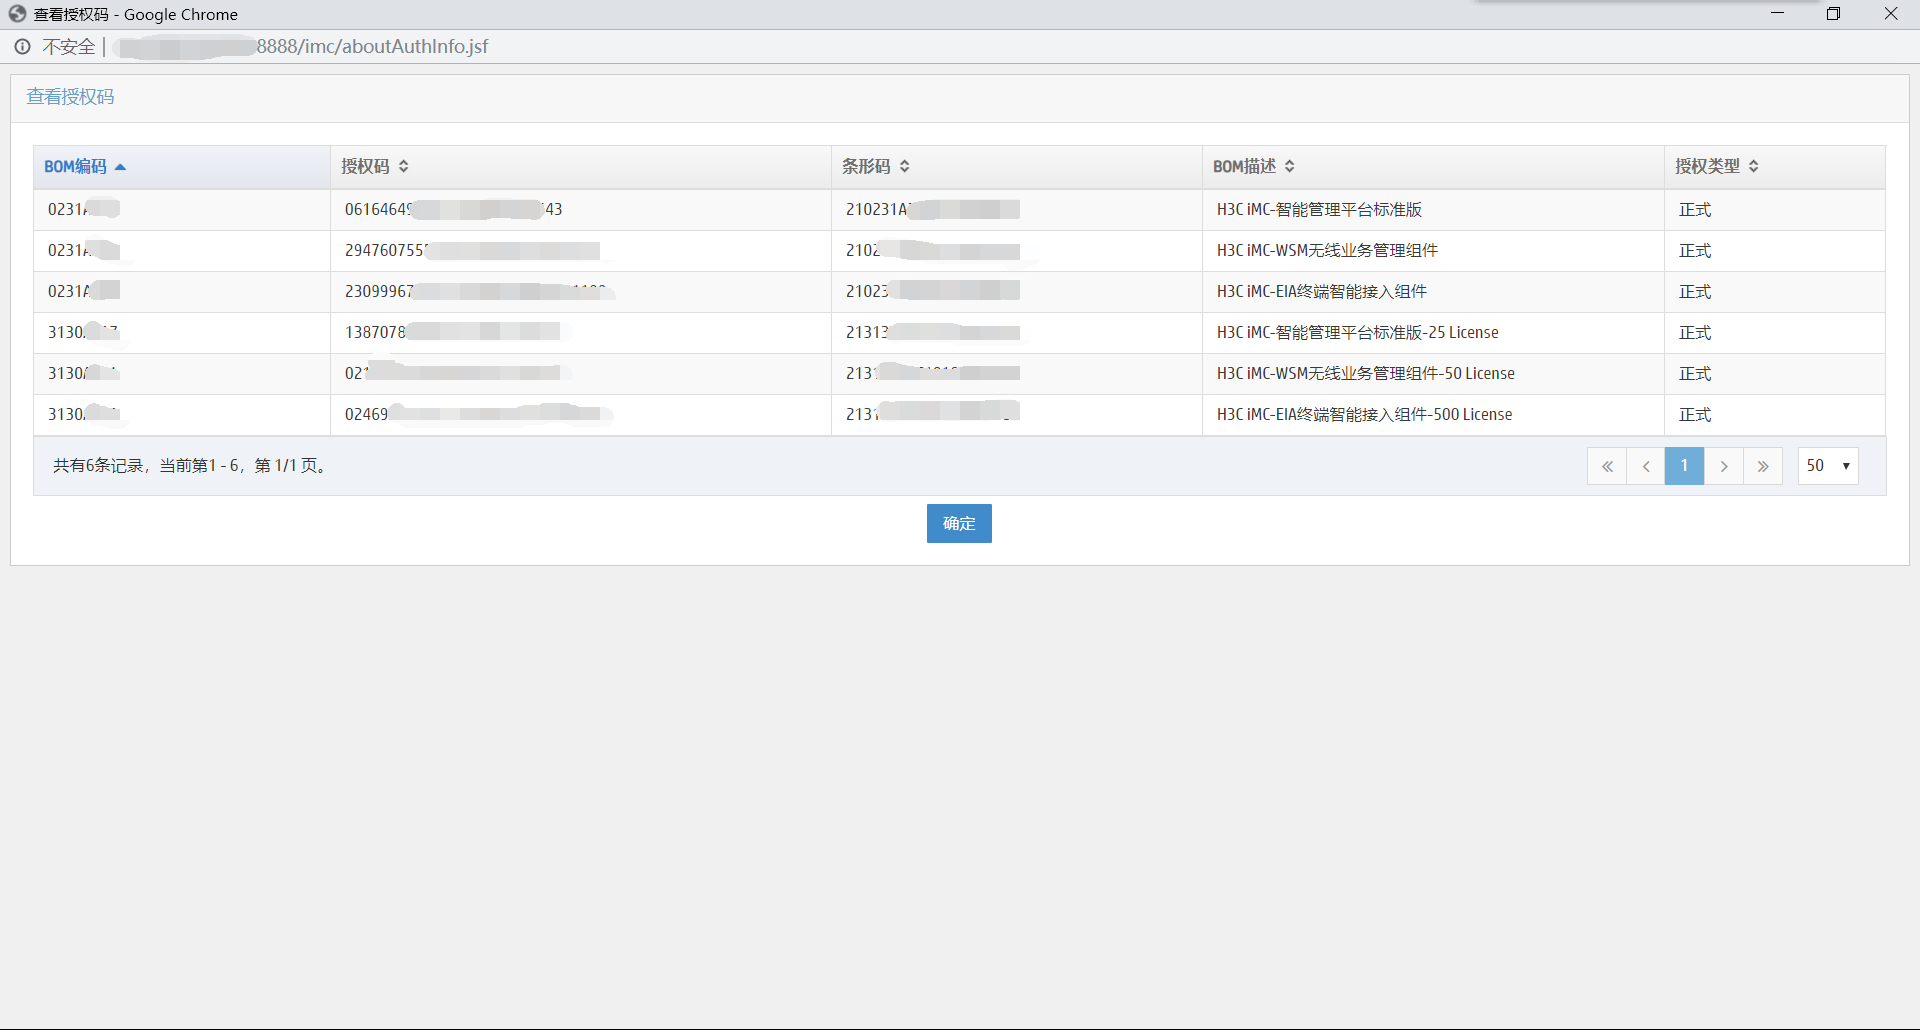Select 'H3C iMC-EIA终端智能接入组件-500 License' cell
This screenshot has height=1030, width=1920.
tap(1365, 415)
